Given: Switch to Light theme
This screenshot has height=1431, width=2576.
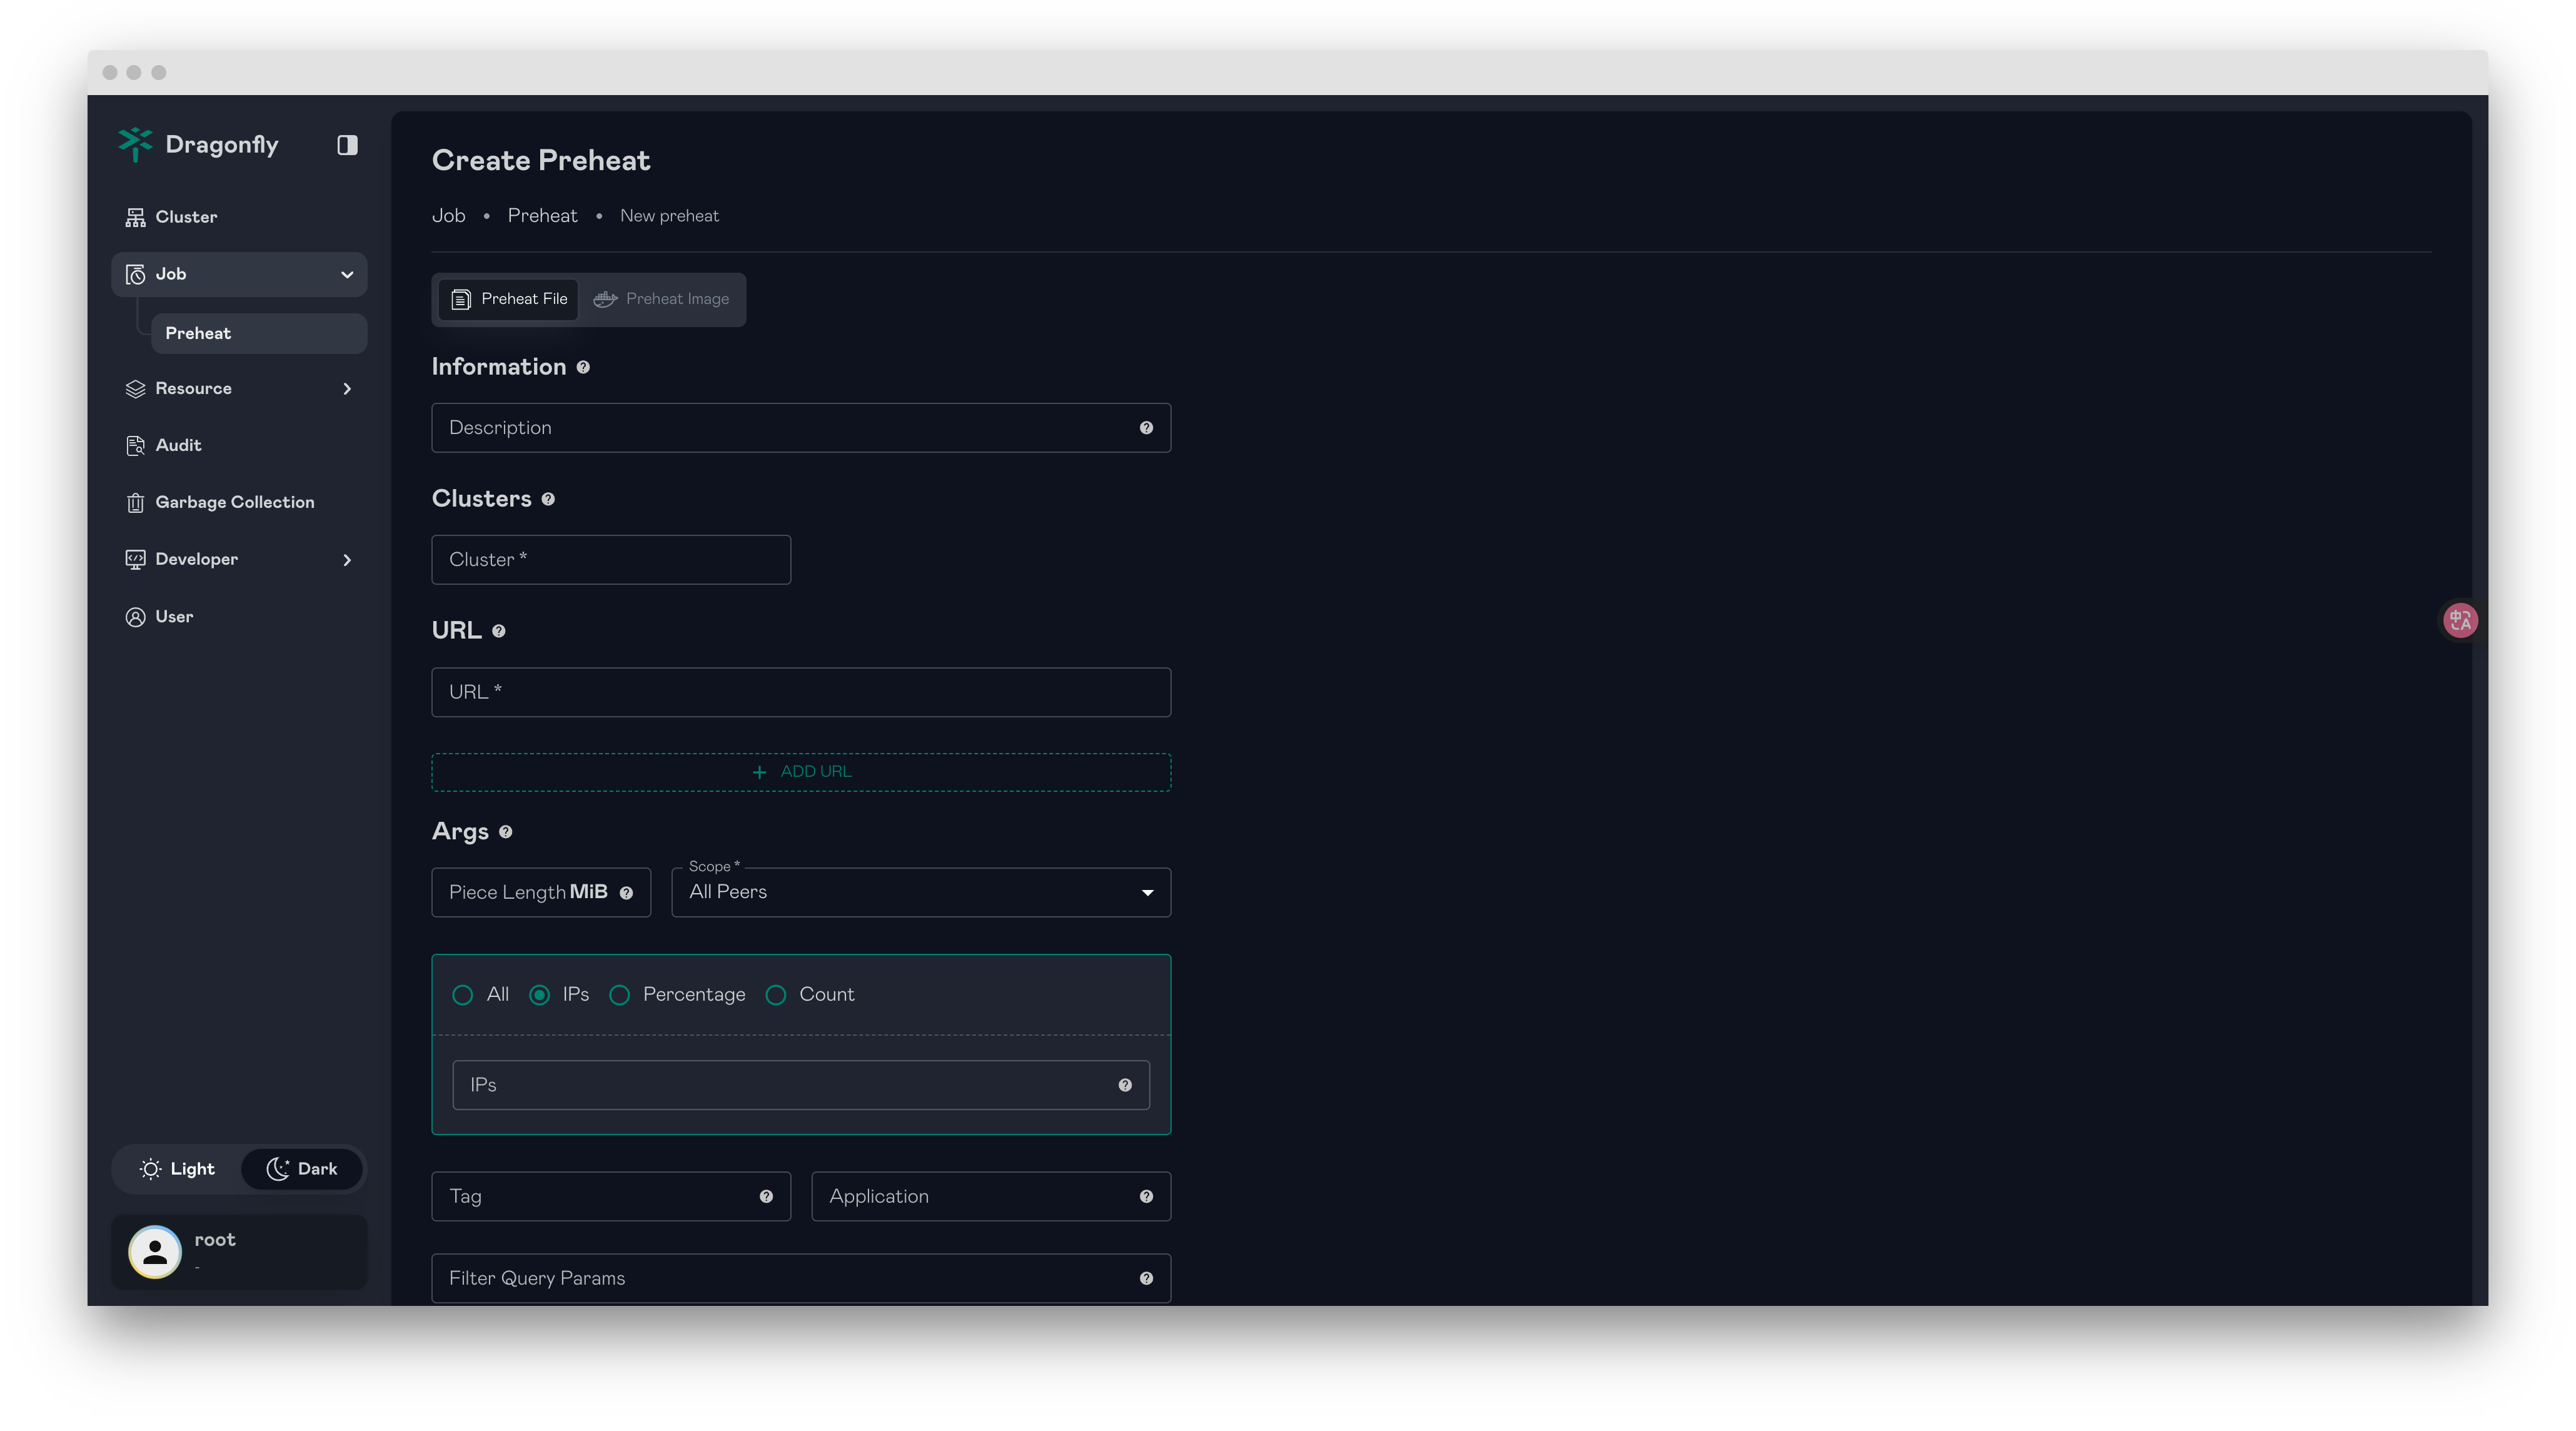Looking at the screenshot, I should (178, 1169).
